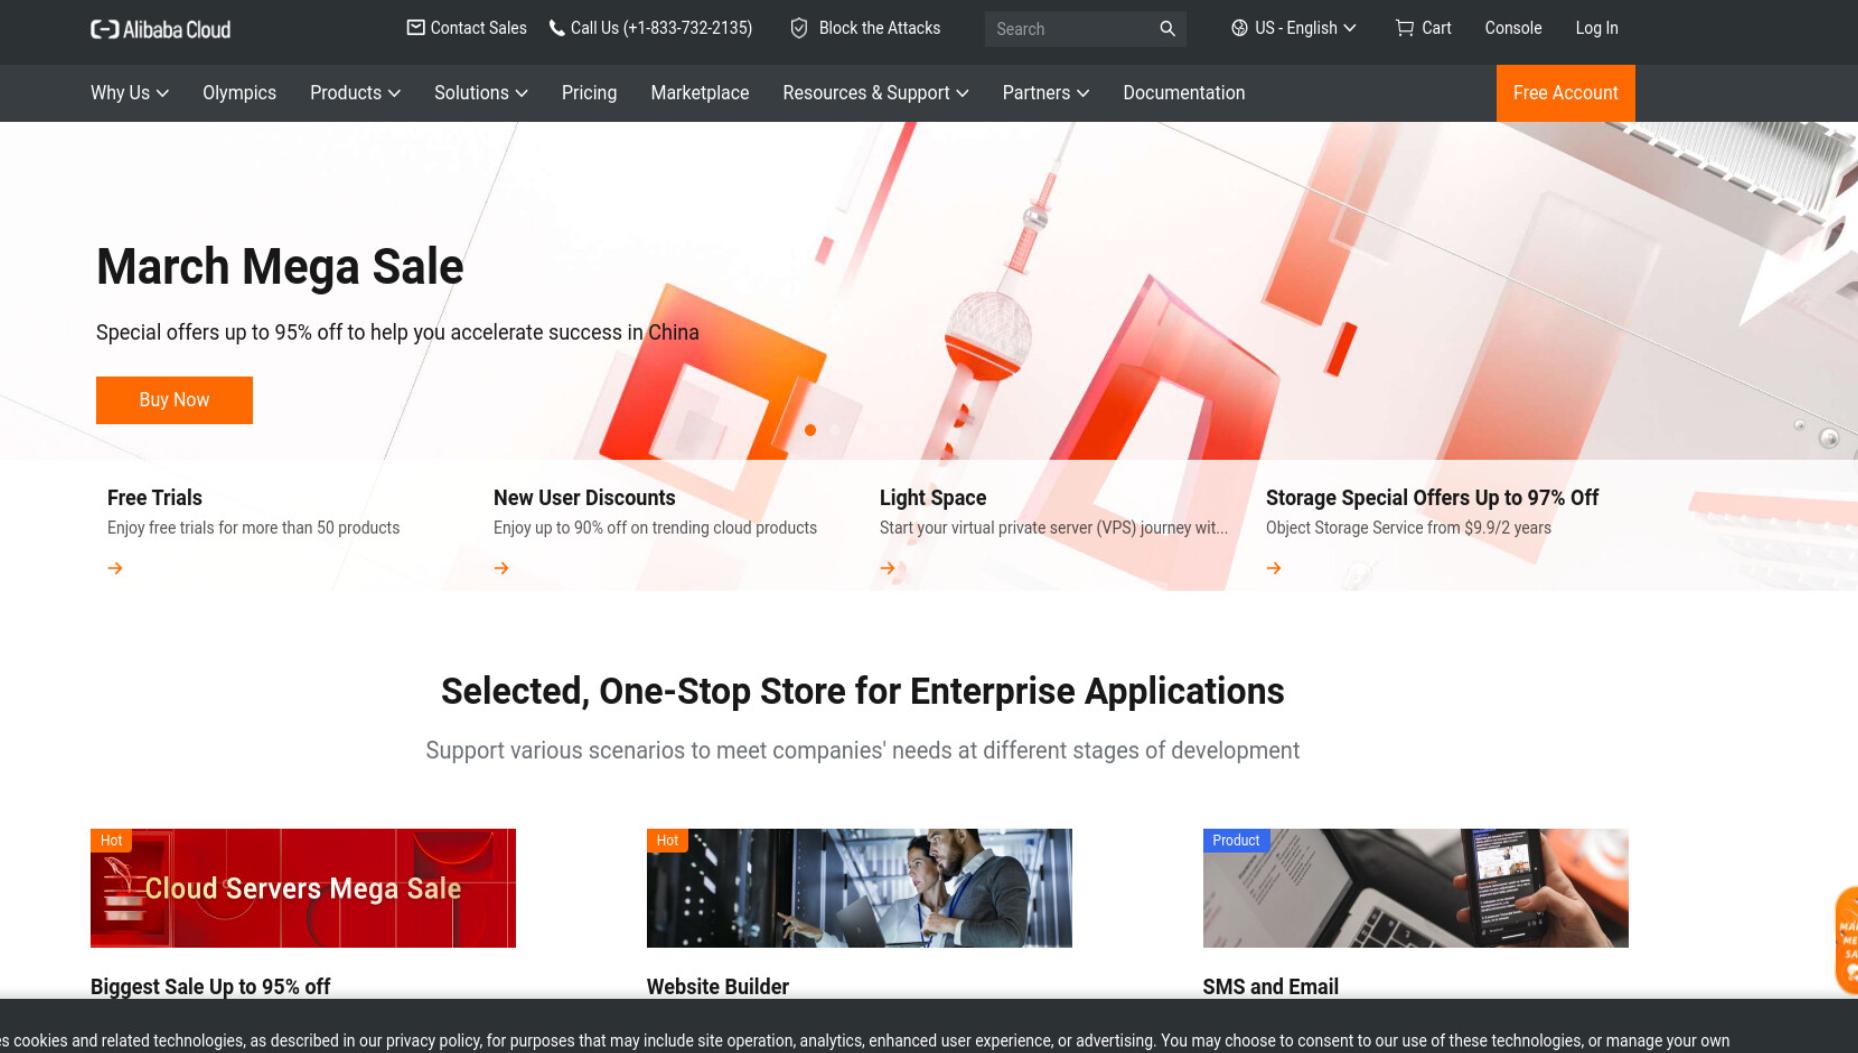The height and width of the screenshot is (1053, 1858).
Task: Open the Website Builder card image
Action: coord(859,888)
